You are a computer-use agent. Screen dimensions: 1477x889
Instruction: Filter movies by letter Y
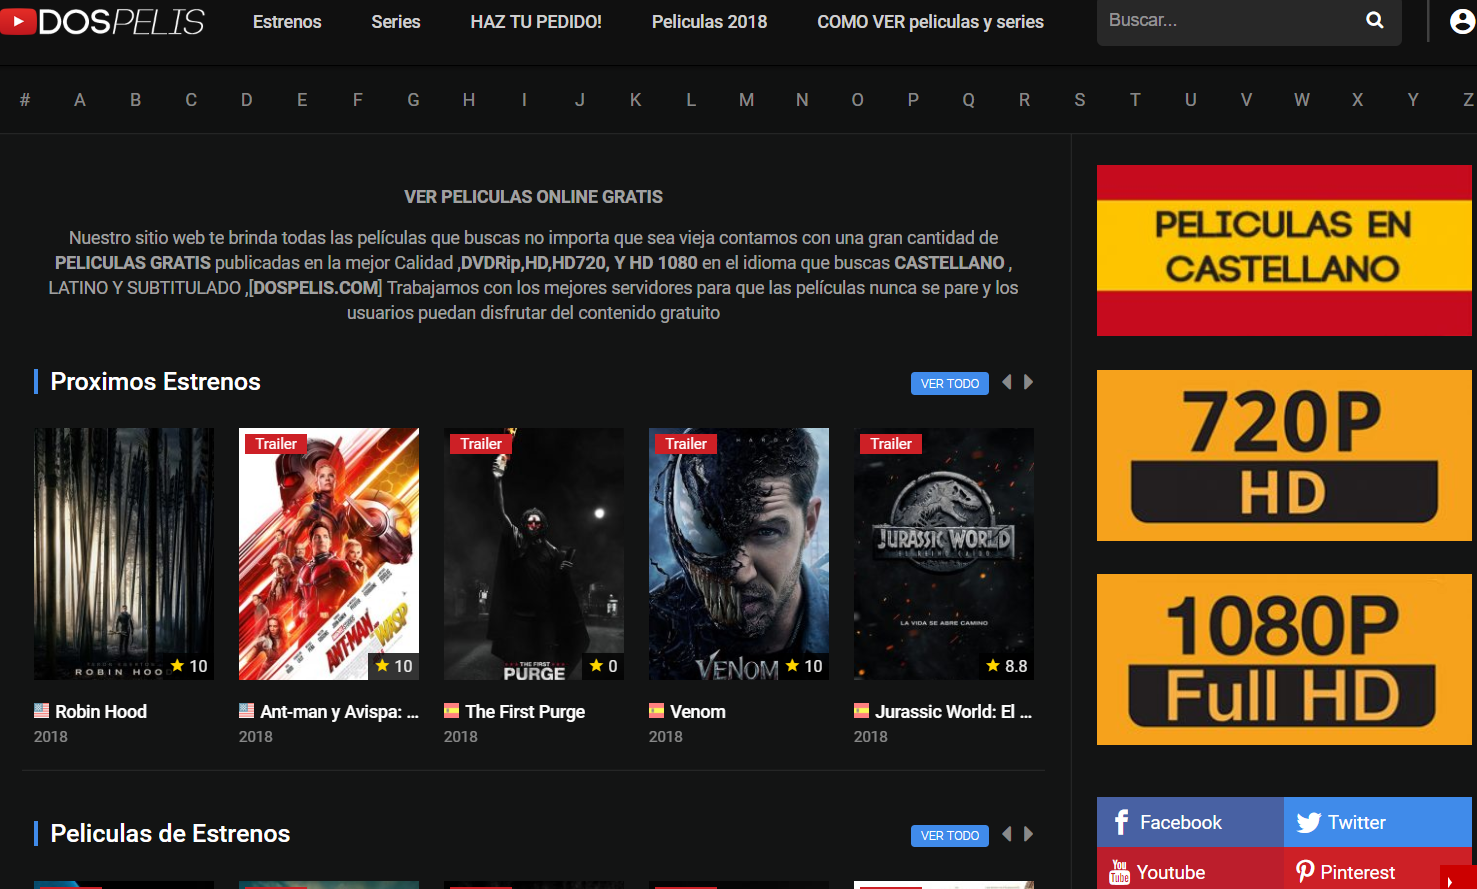pos(1413,100)
